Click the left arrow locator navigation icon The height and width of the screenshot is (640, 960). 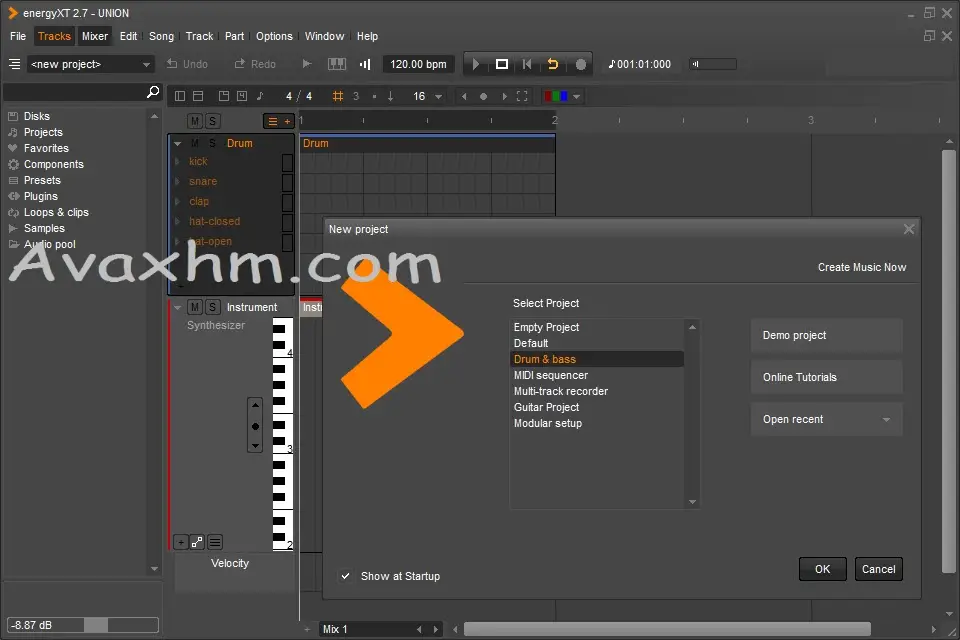coord(464,96)
